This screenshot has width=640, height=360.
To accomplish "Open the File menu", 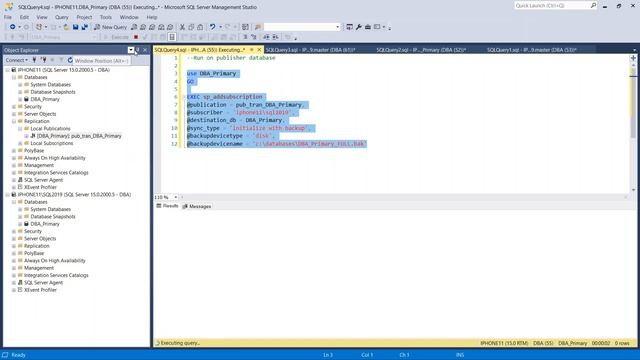I will 8,17.
